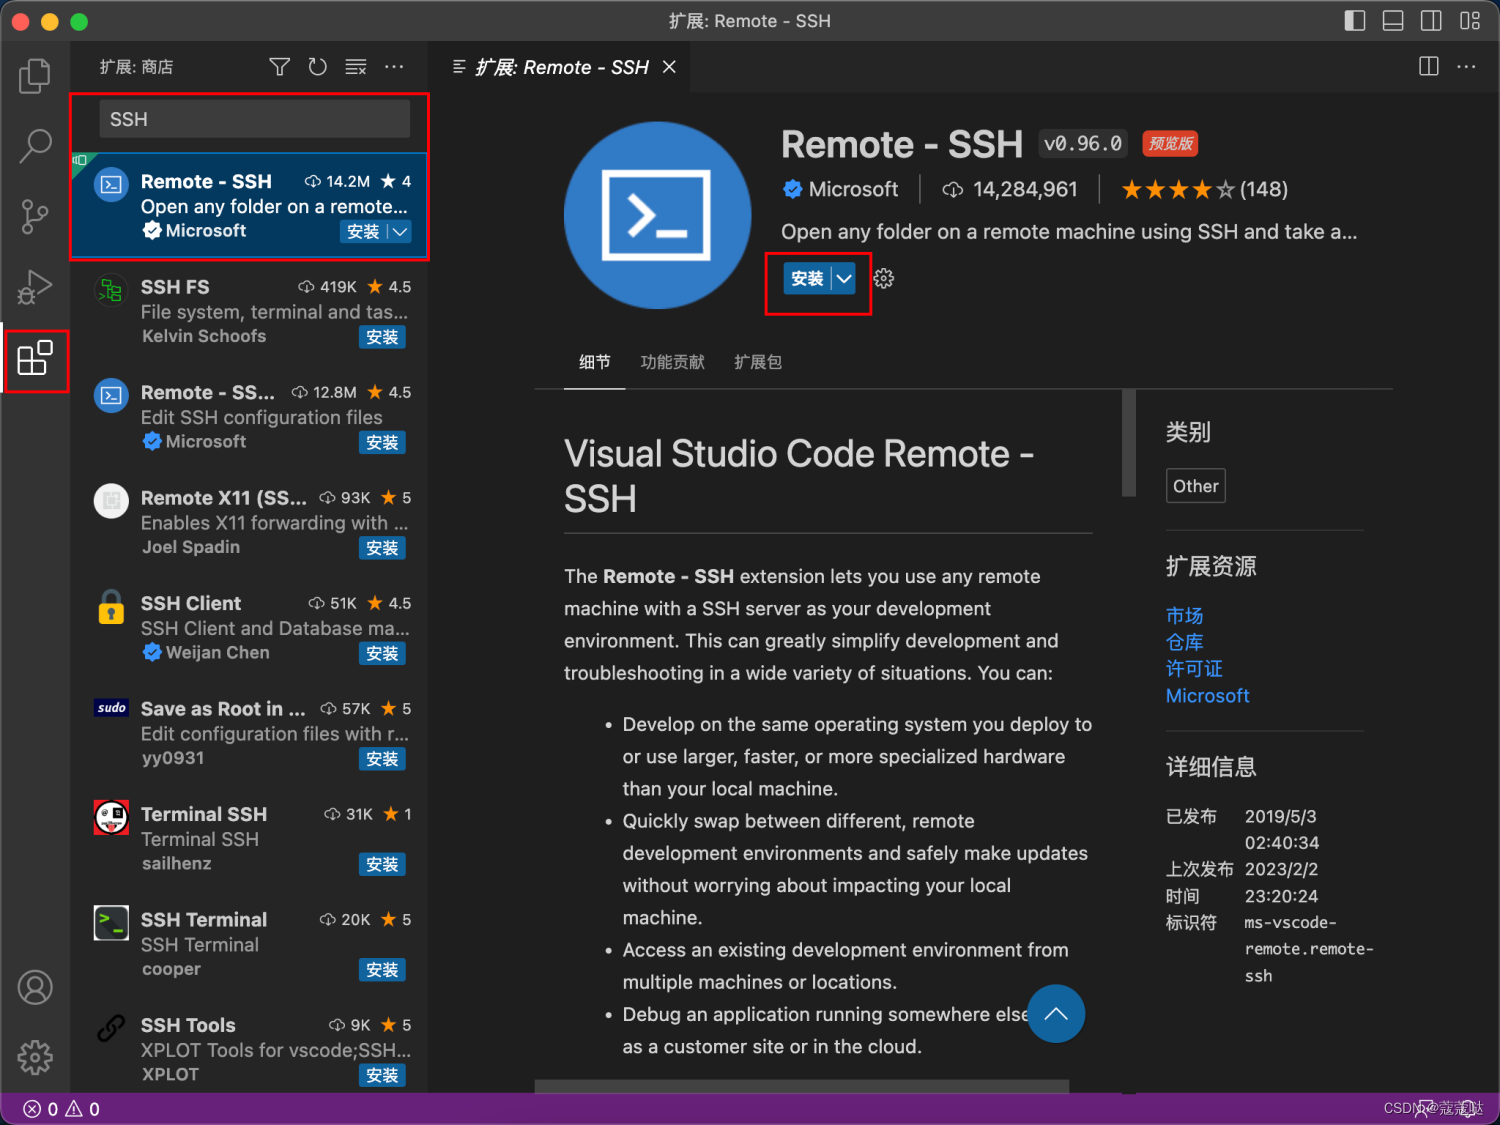Click the star rating (148)
1500x1125 pixels.
[1204, 190]
